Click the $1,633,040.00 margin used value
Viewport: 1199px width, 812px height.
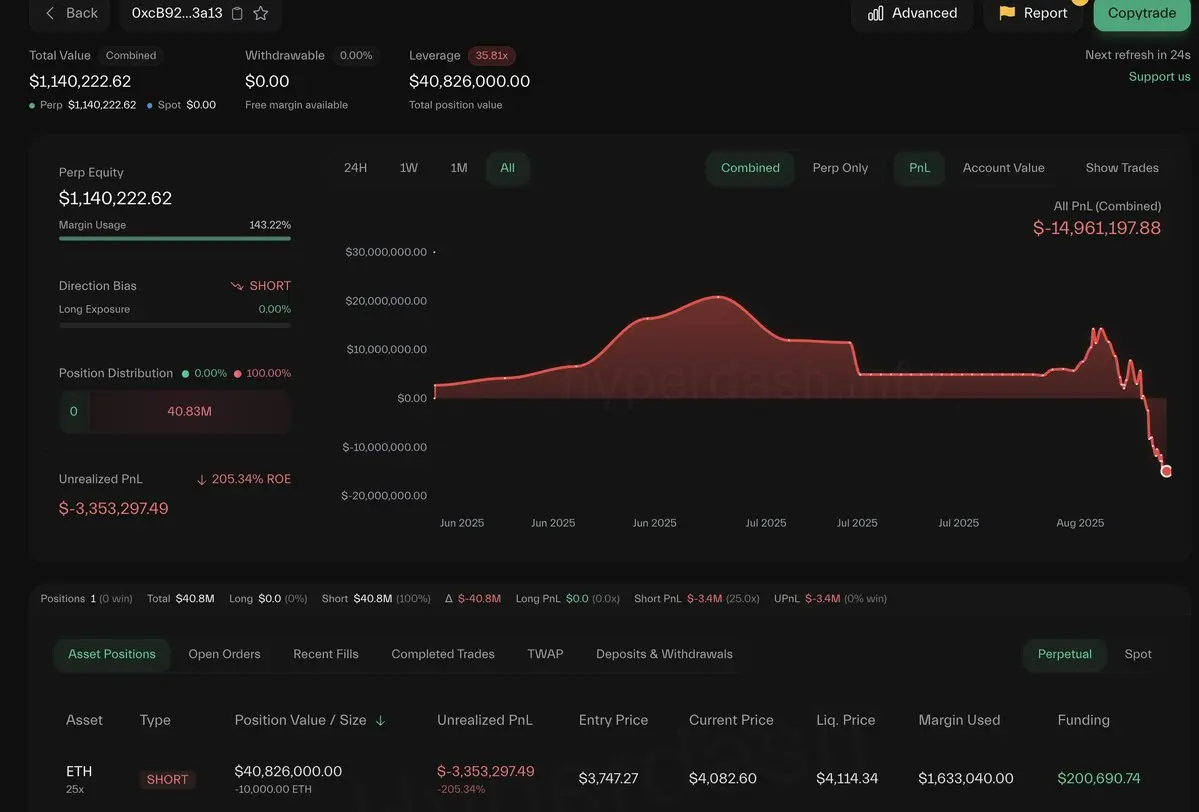[966, 778]
